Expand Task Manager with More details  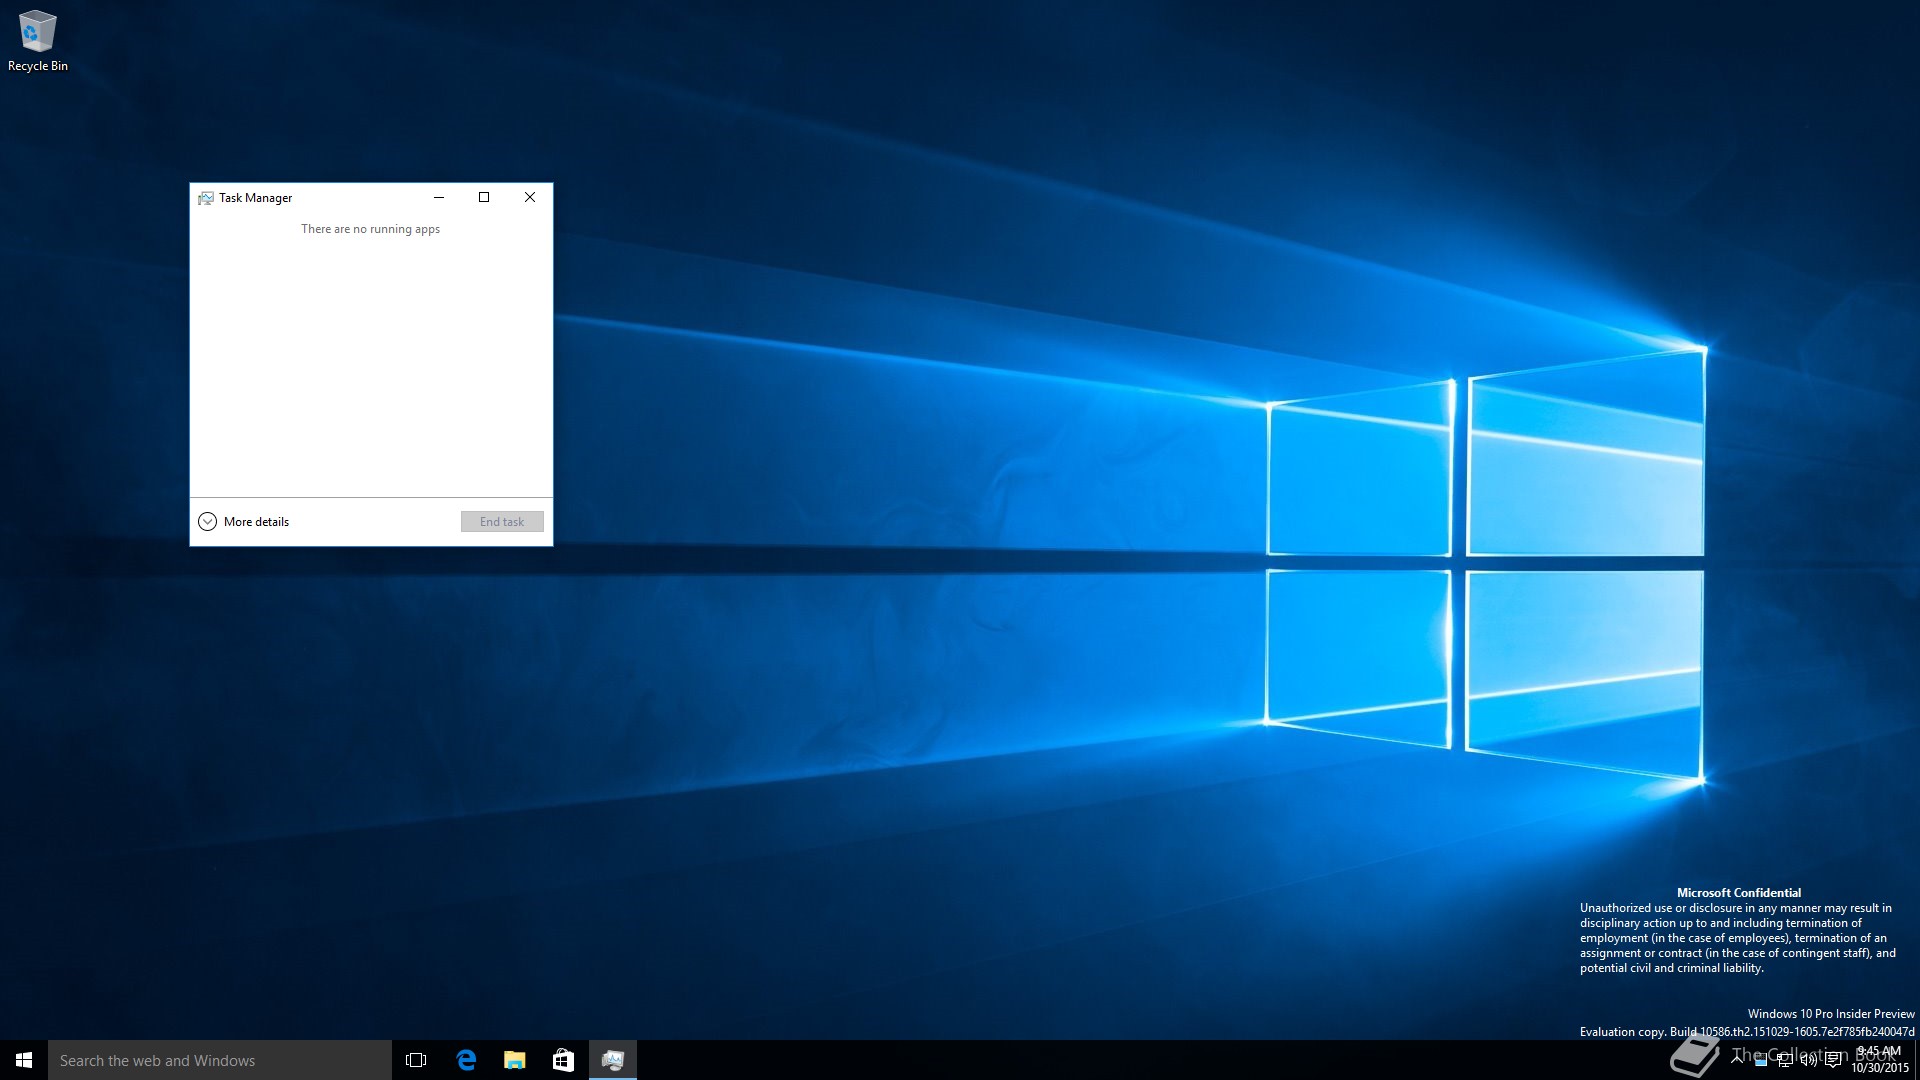point(244,522)
